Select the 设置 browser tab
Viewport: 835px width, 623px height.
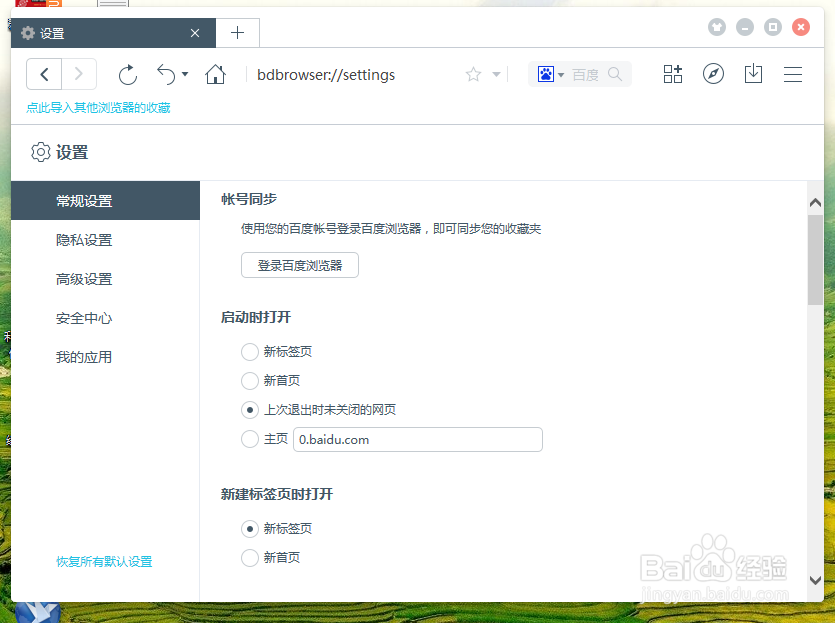pos(113,33)
